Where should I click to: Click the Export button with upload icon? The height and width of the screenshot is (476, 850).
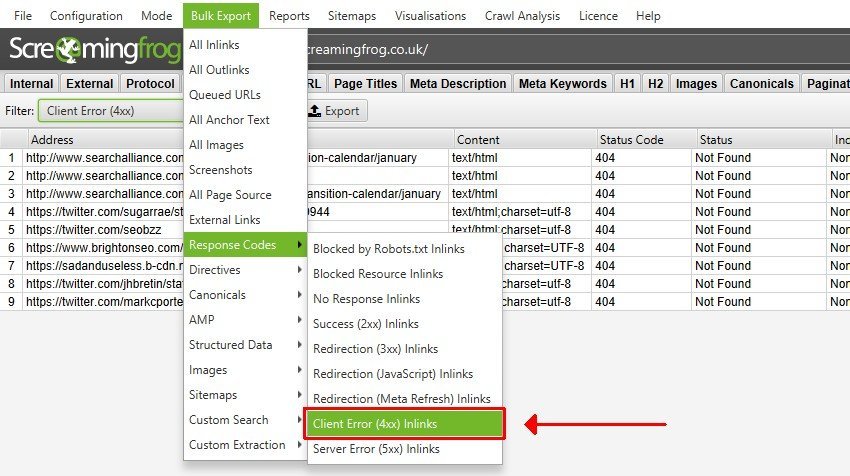(x=334, y=111)
